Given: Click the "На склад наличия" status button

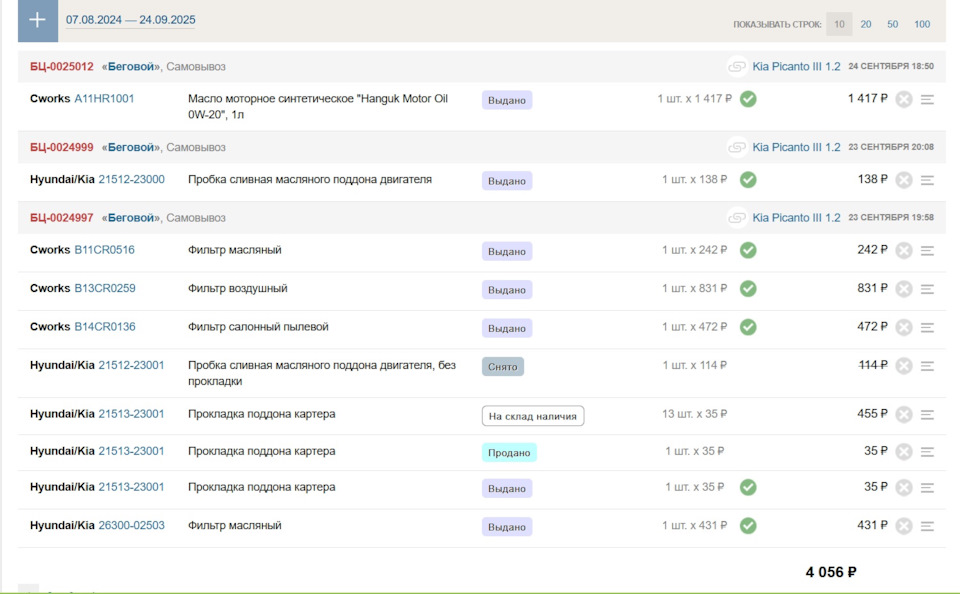Looking at the screenshot, I should pos(532,416).
